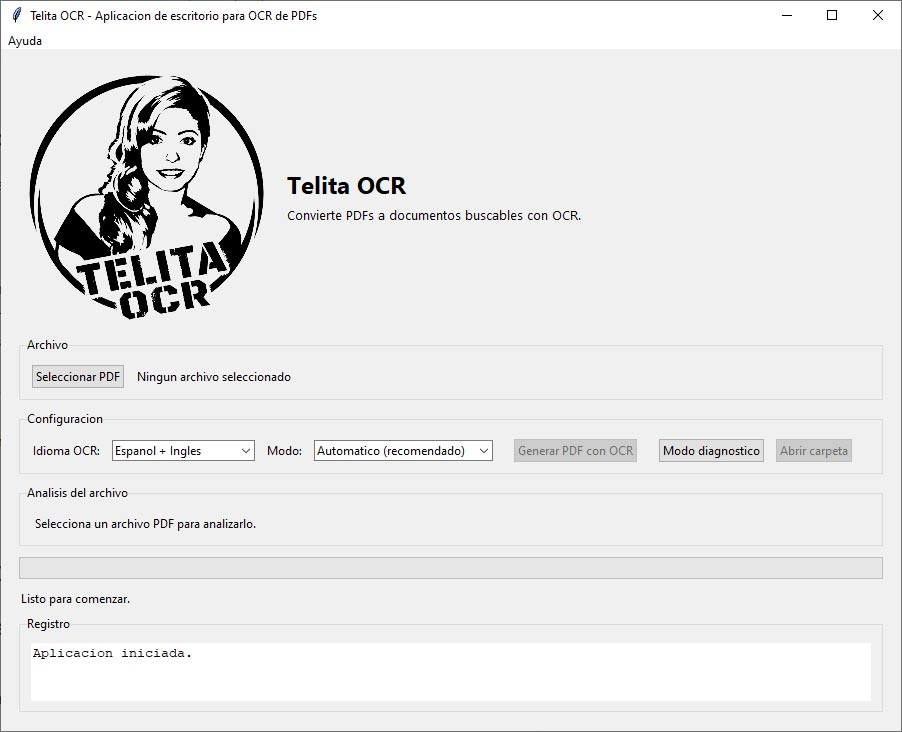Maximize the Telita OCR window
Viewport: 902px width, 732px height.
[x=832, y=15]
